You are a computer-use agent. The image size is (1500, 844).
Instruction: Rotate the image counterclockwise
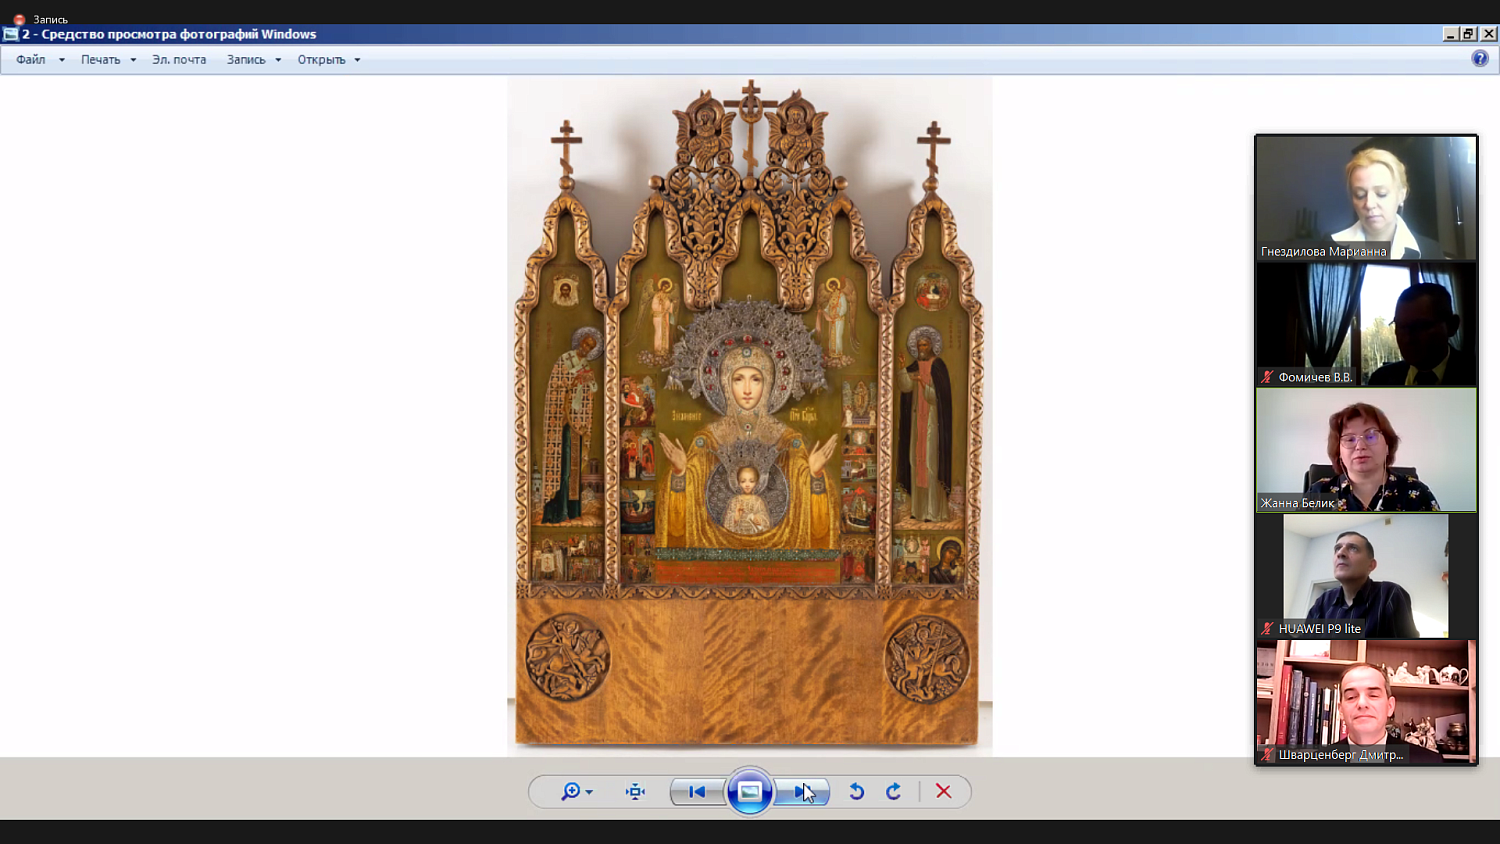(857, 791)
